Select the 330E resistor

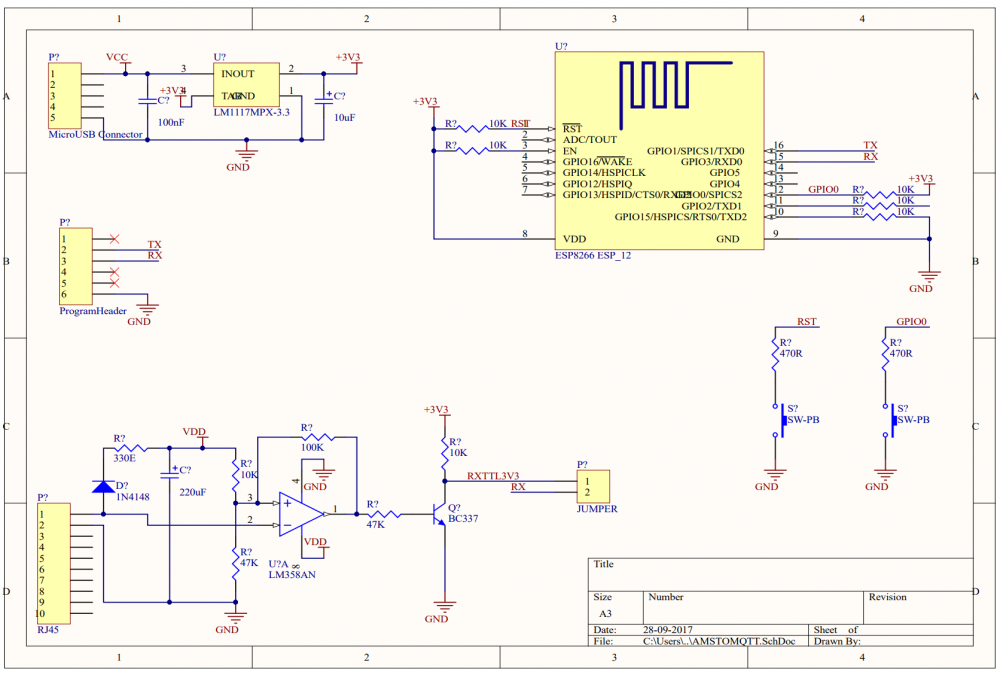(x=128, y=448)
